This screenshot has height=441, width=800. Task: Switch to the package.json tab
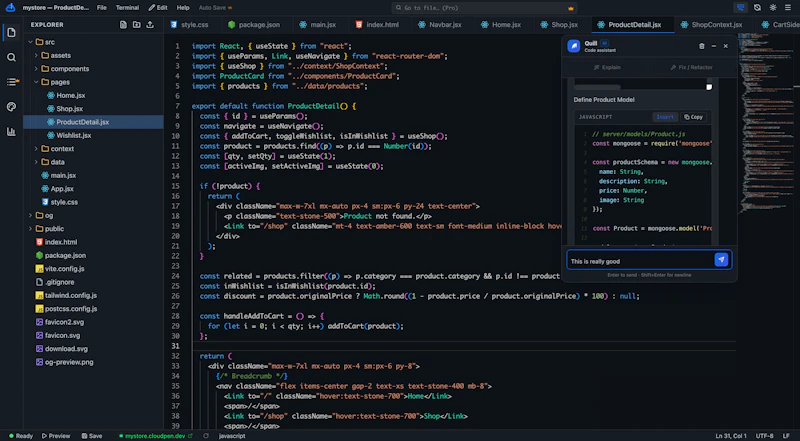[x=254, y=24]
